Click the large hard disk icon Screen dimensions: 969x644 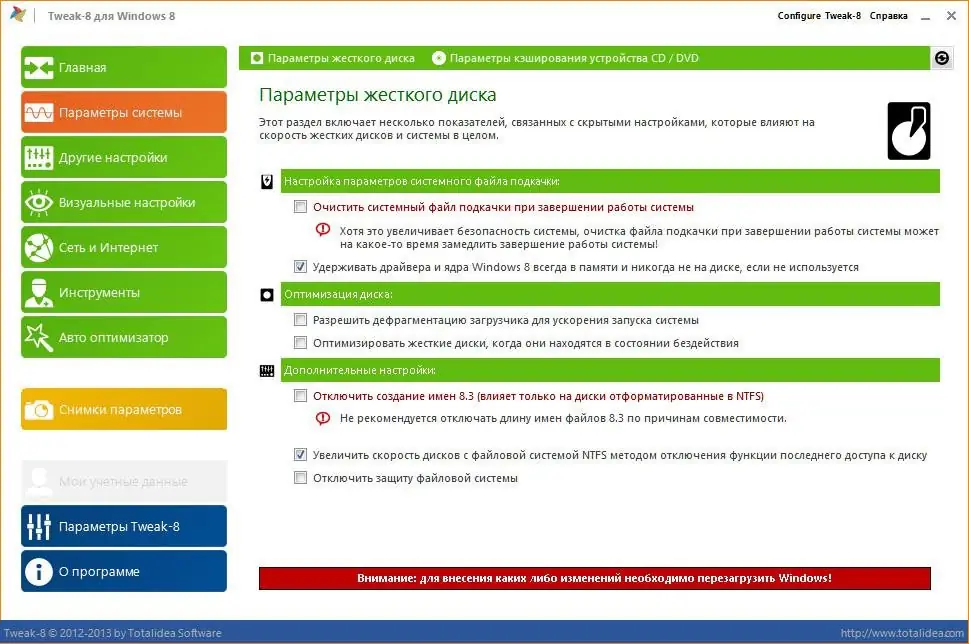point(908,131)
